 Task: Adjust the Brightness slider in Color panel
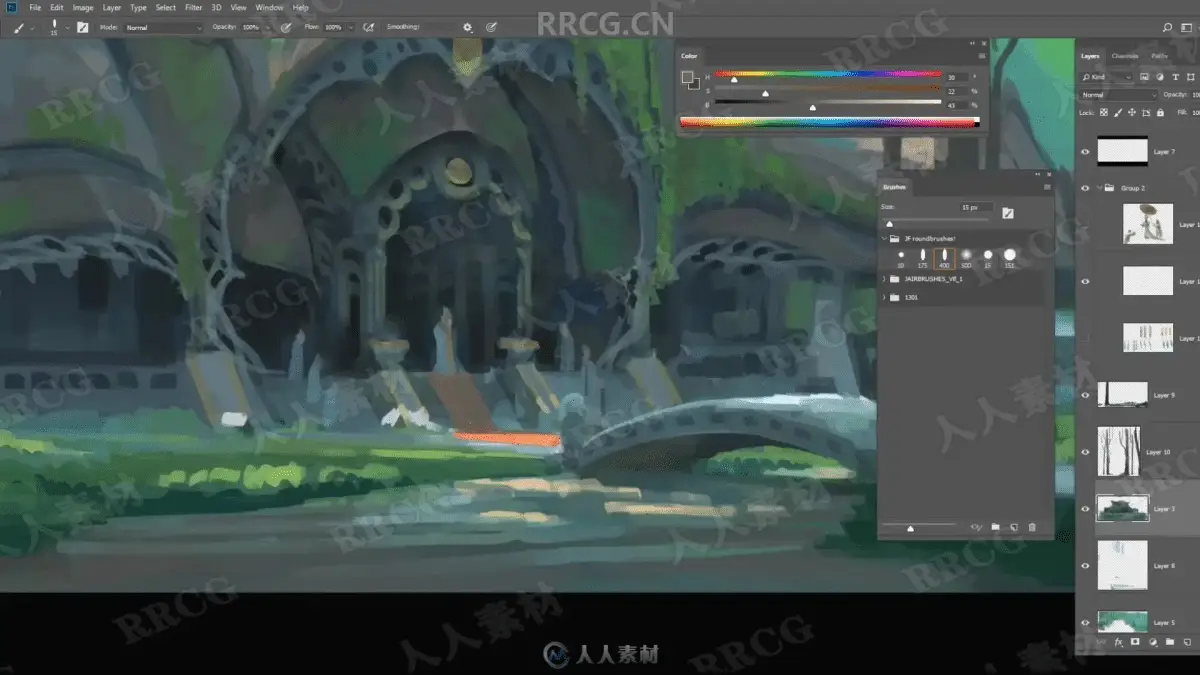pos(827,103)
